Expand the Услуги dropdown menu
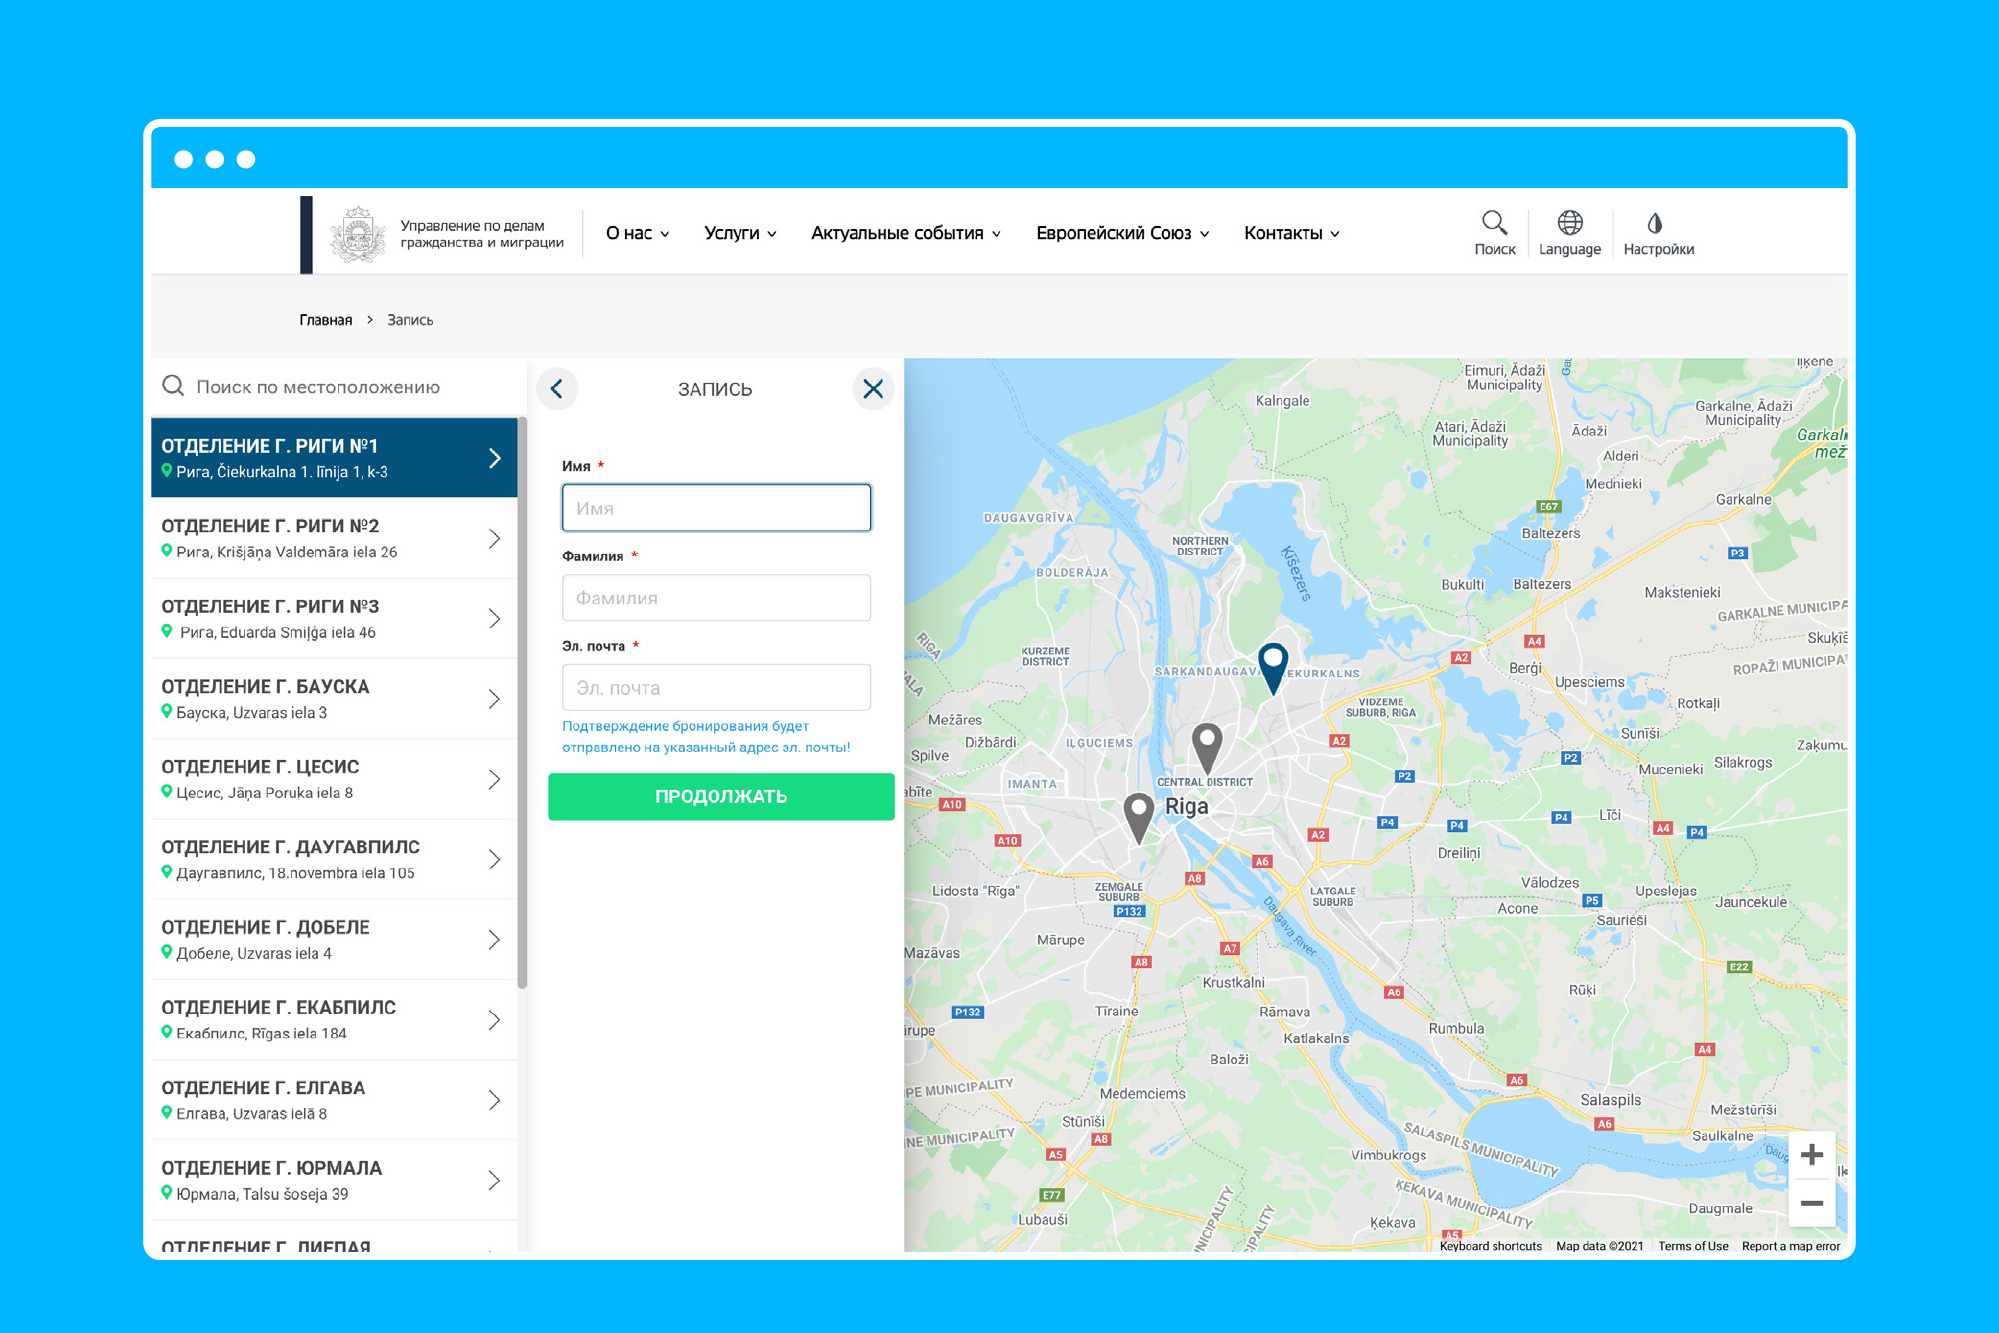The height and width of the screenshot is (1333, 1999). (740, 233)
